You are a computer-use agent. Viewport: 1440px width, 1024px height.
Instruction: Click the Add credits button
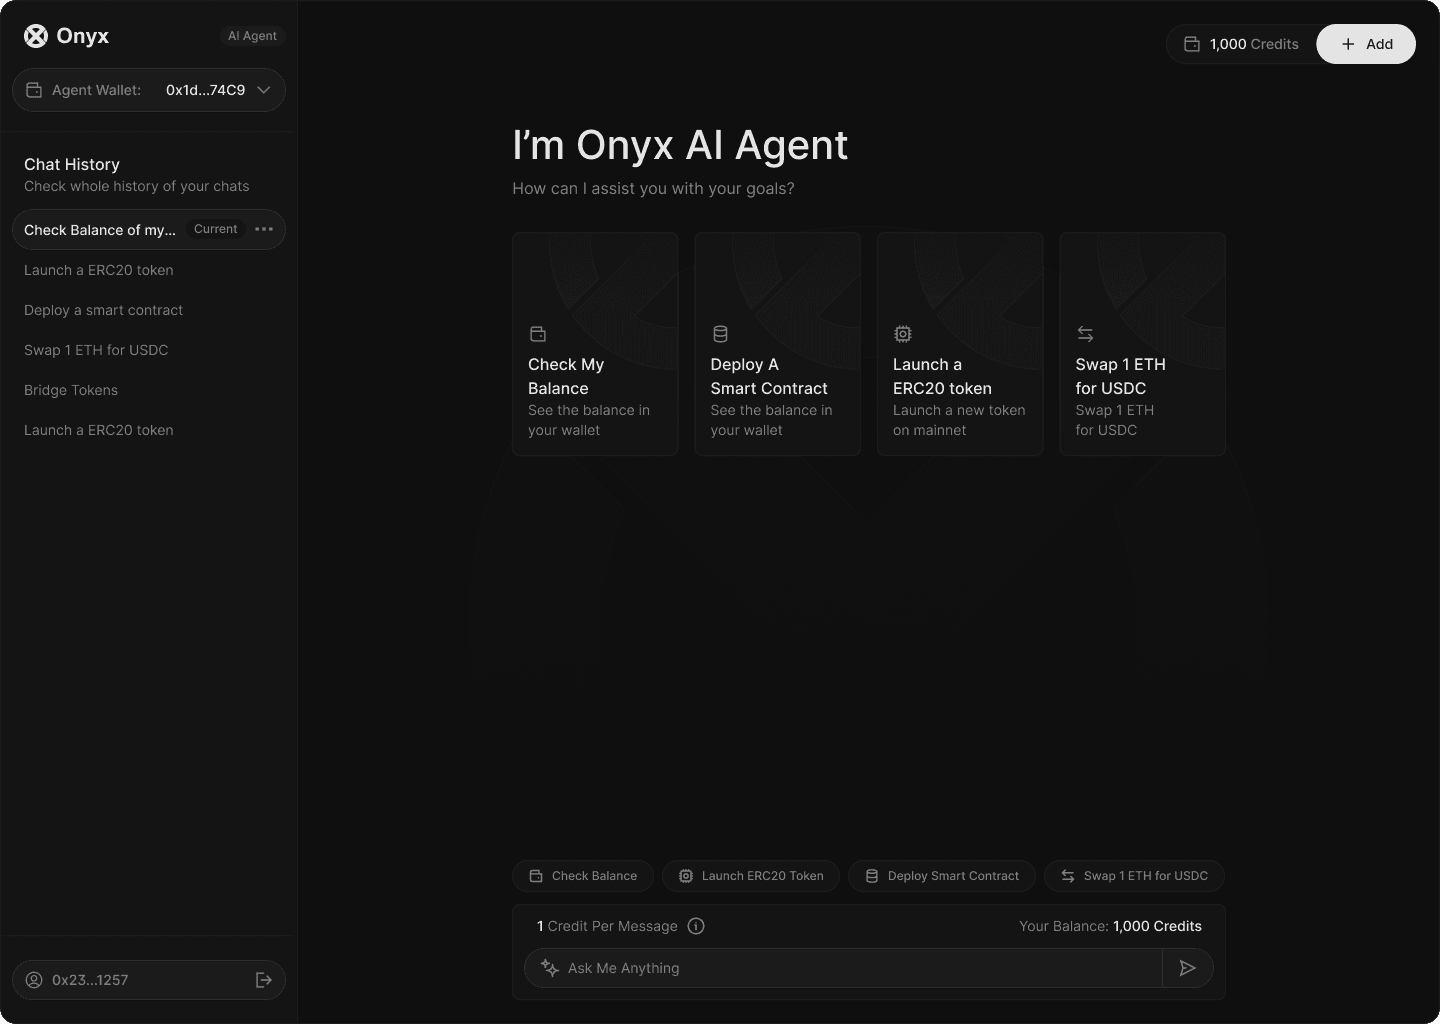[x=1366, y=44]
